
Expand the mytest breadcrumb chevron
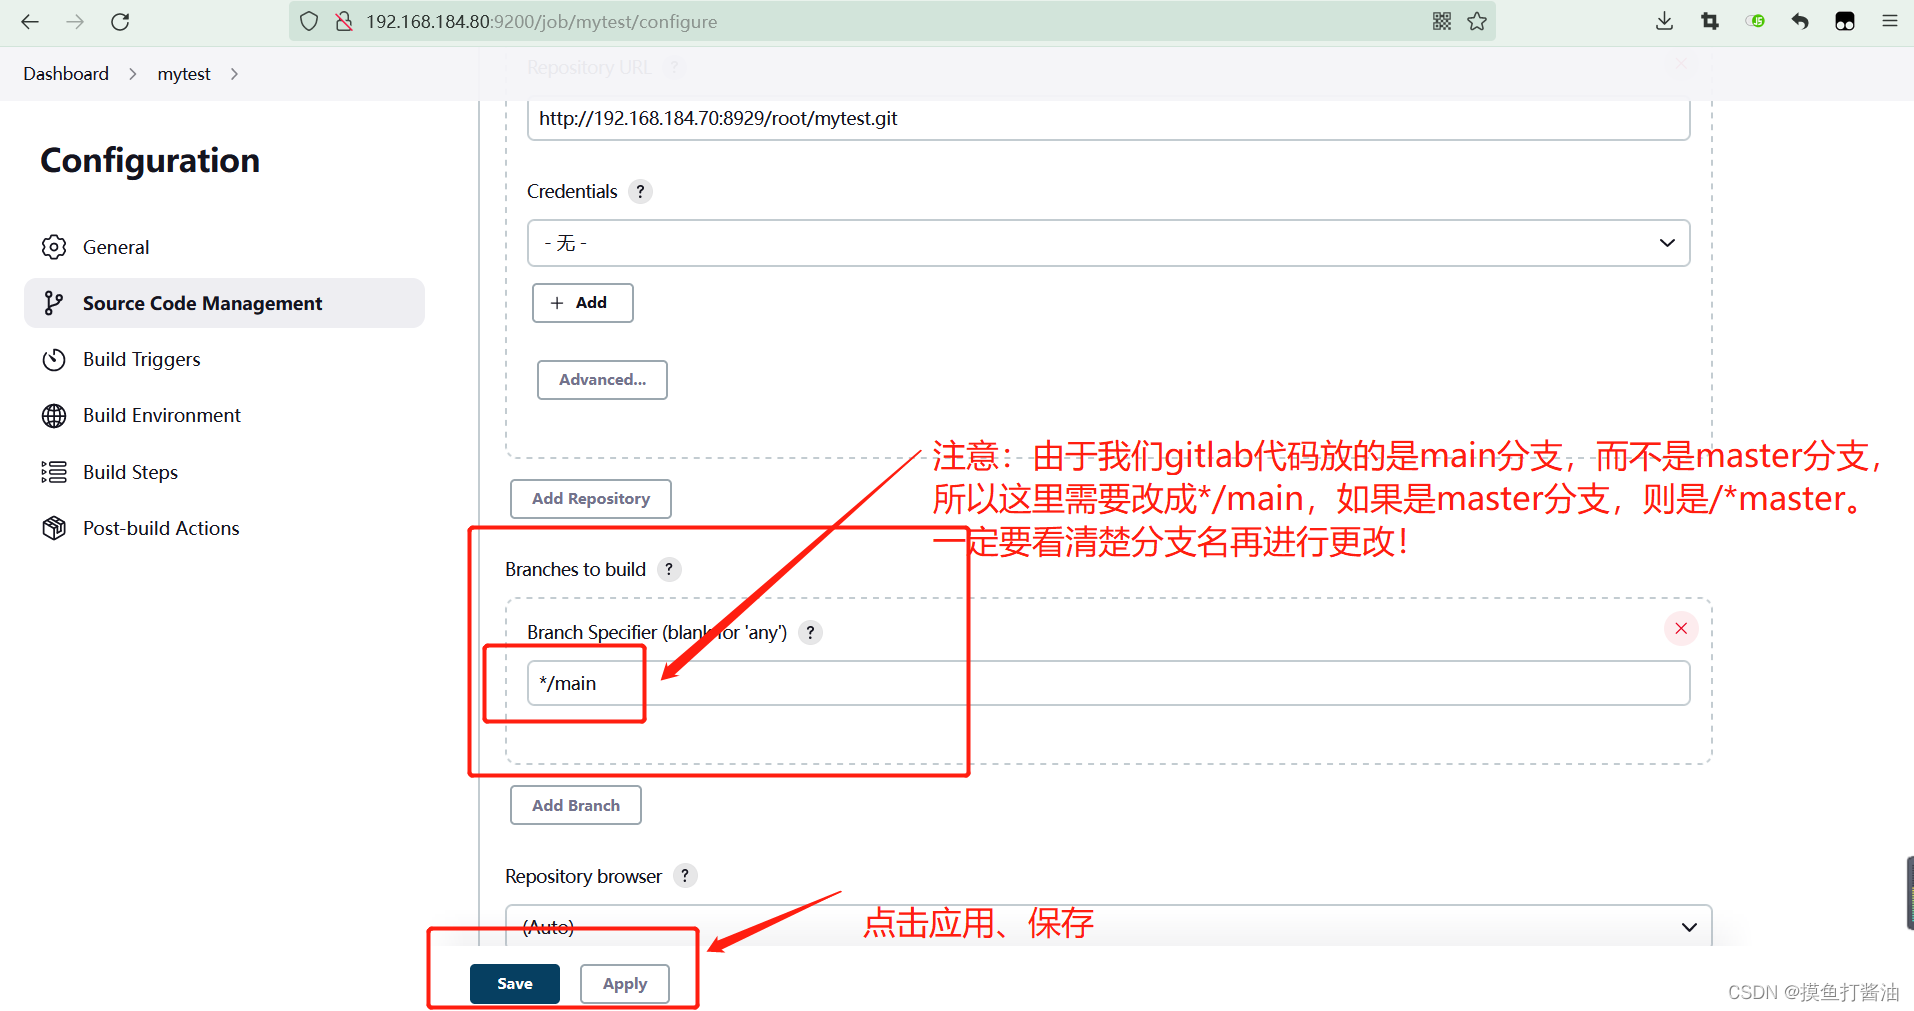coord(234,74)
